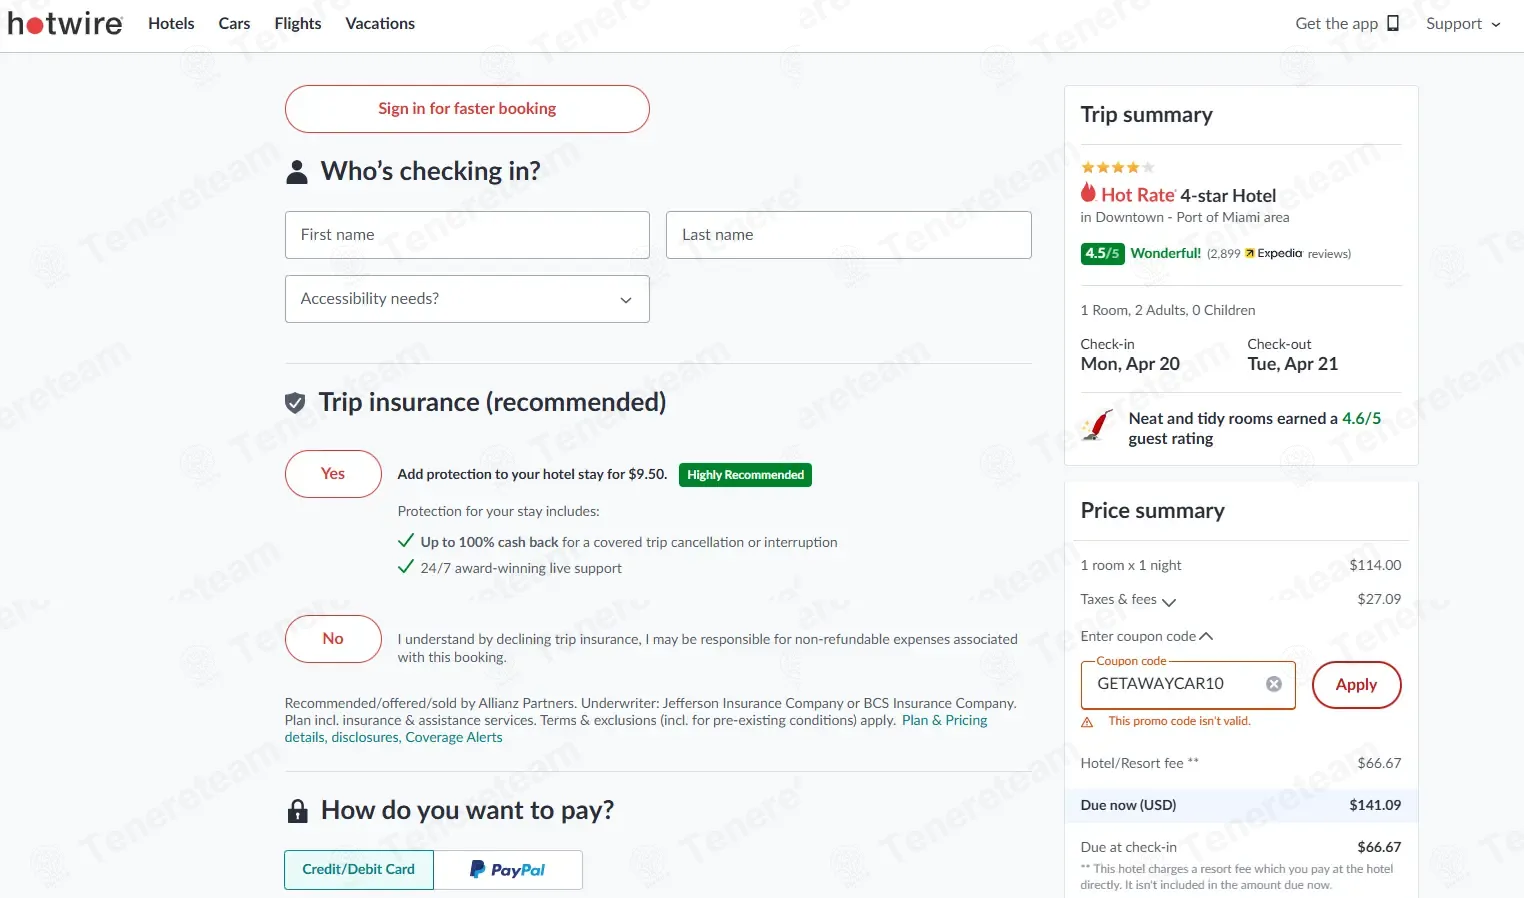Click the shield icon next to Trip insurance
This screenshot has height=898, width=1524.
tap(295, 403)
